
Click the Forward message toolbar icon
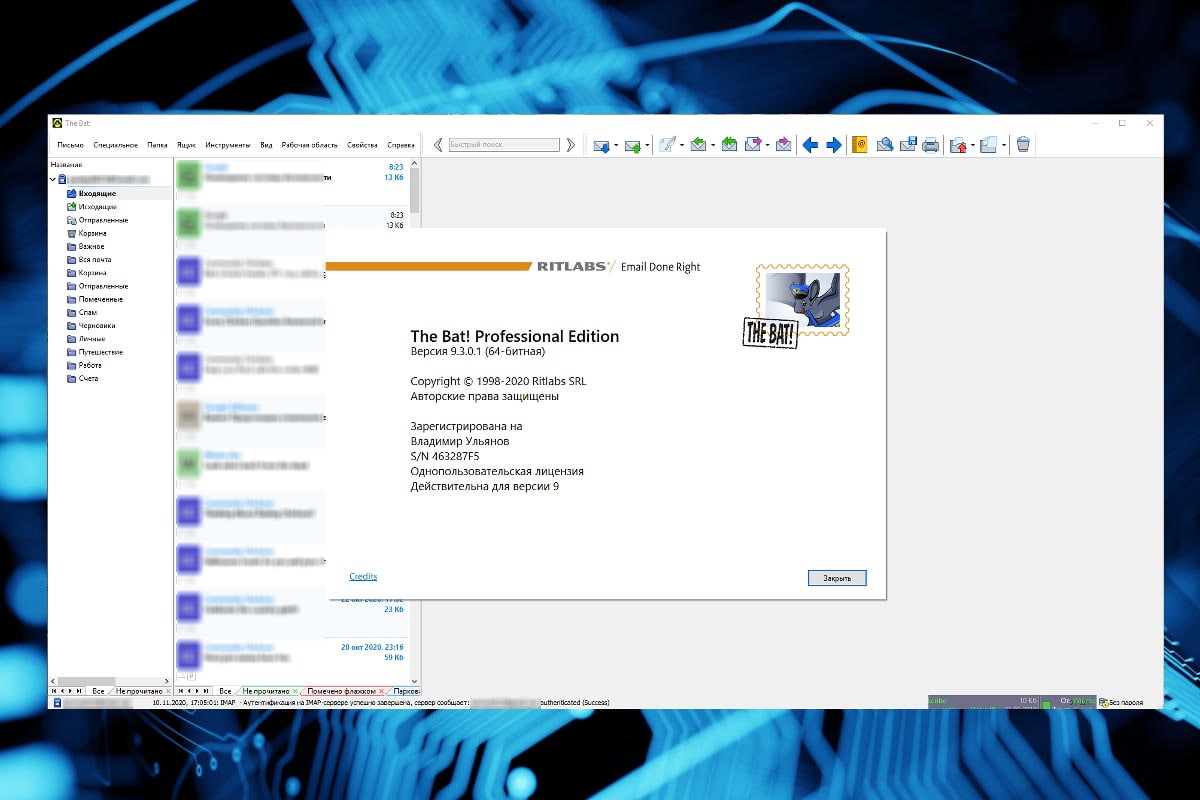752,145
